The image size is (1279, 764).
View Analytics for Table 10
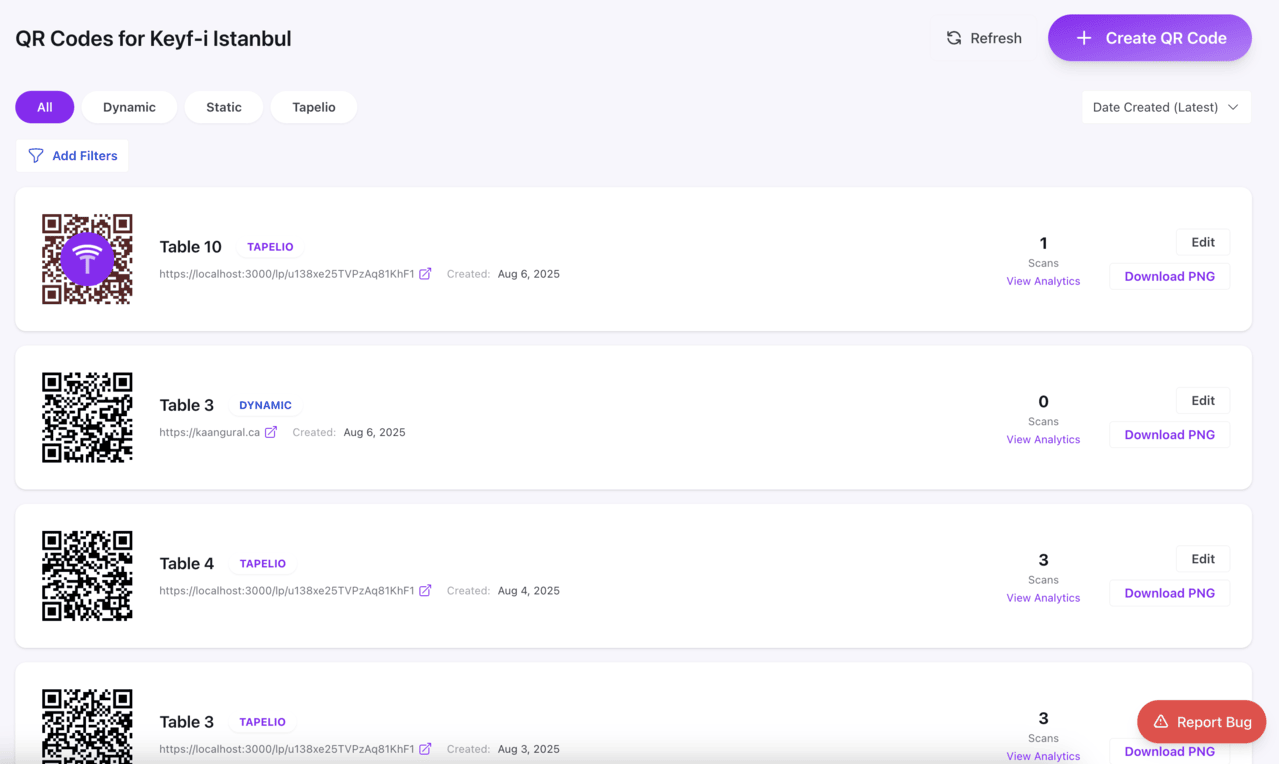click(x=1043, y=281)
